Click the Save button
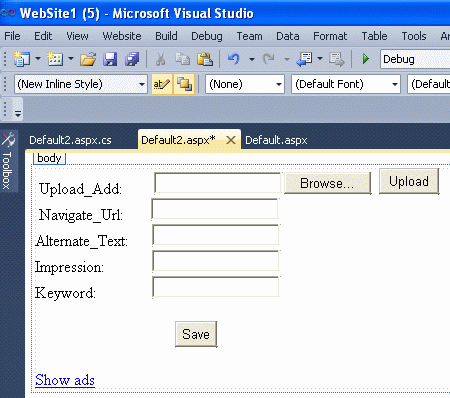Viewport: 450px width, 398px height. click(196, 334)
